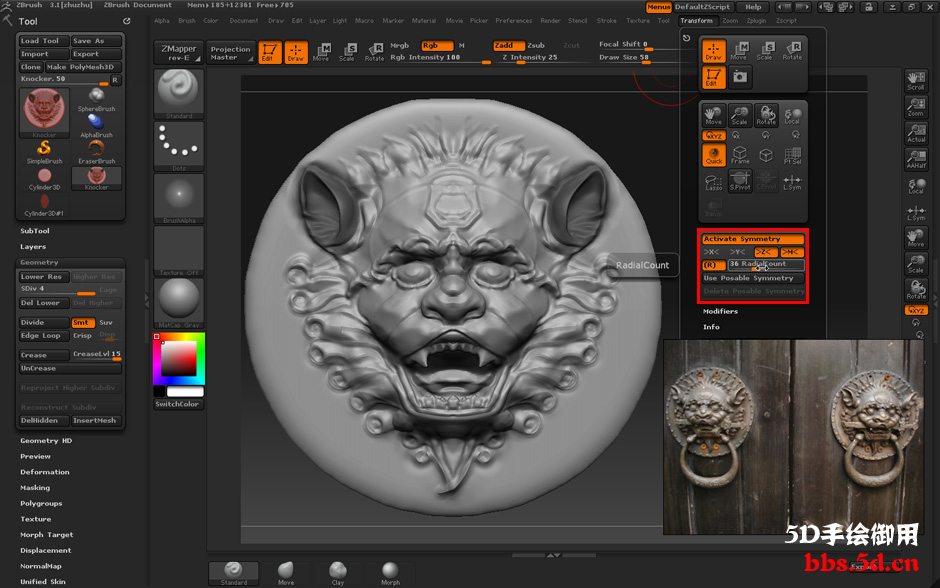The width and height of the screenshot is (940, 588).
Task: Open the Zplugin menu
Action: [x=757, y=21]
